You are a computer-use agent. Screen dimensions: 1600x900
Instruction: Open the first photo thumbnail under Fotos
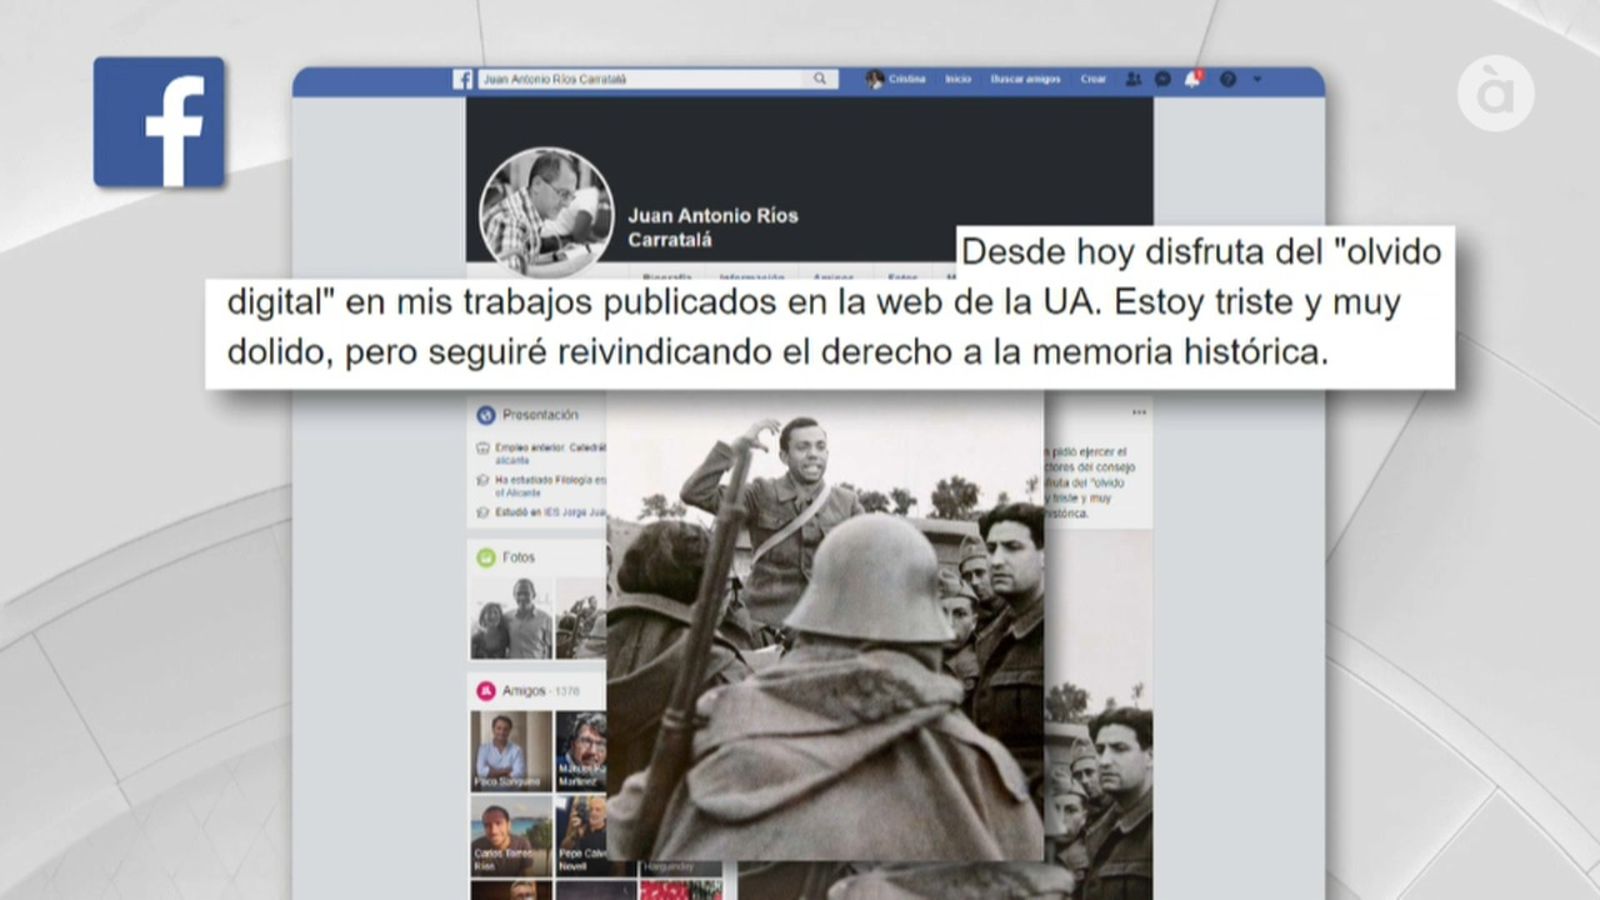[511, 618]
